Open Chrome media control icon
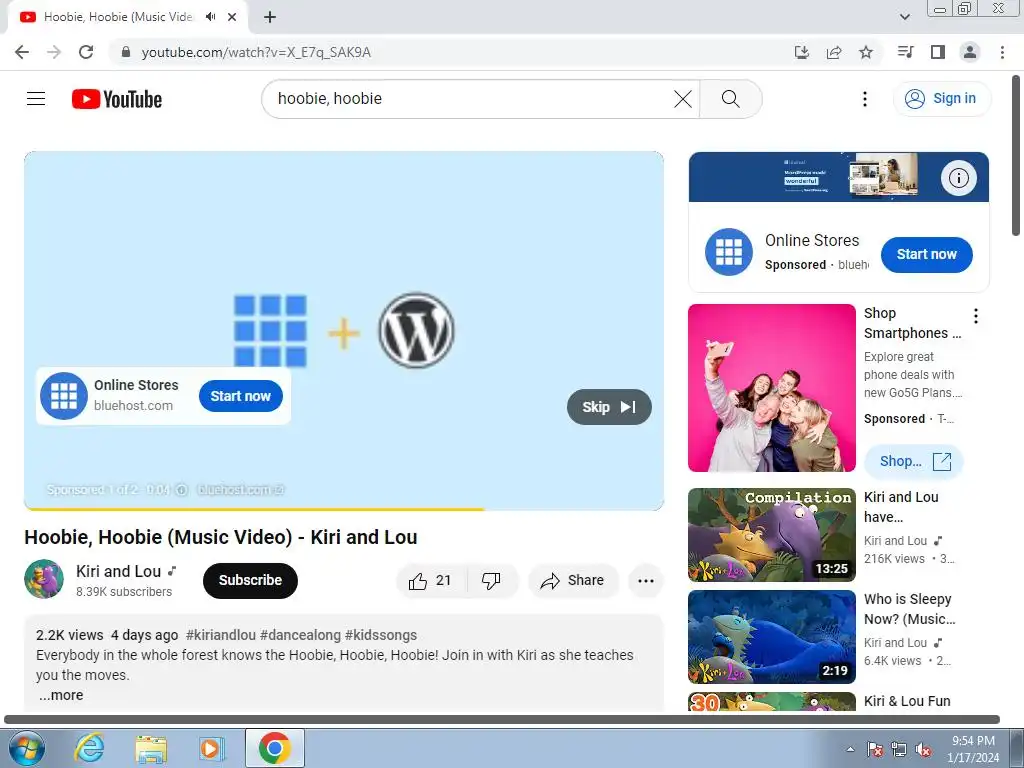Viewport: 1024px width, 768px height. (x=906, y=52)
